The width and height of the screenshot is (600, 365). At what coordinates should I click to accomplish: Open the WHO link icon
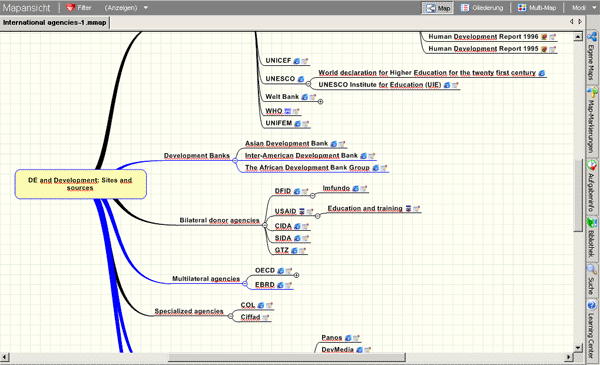click(x=288, y=111)
